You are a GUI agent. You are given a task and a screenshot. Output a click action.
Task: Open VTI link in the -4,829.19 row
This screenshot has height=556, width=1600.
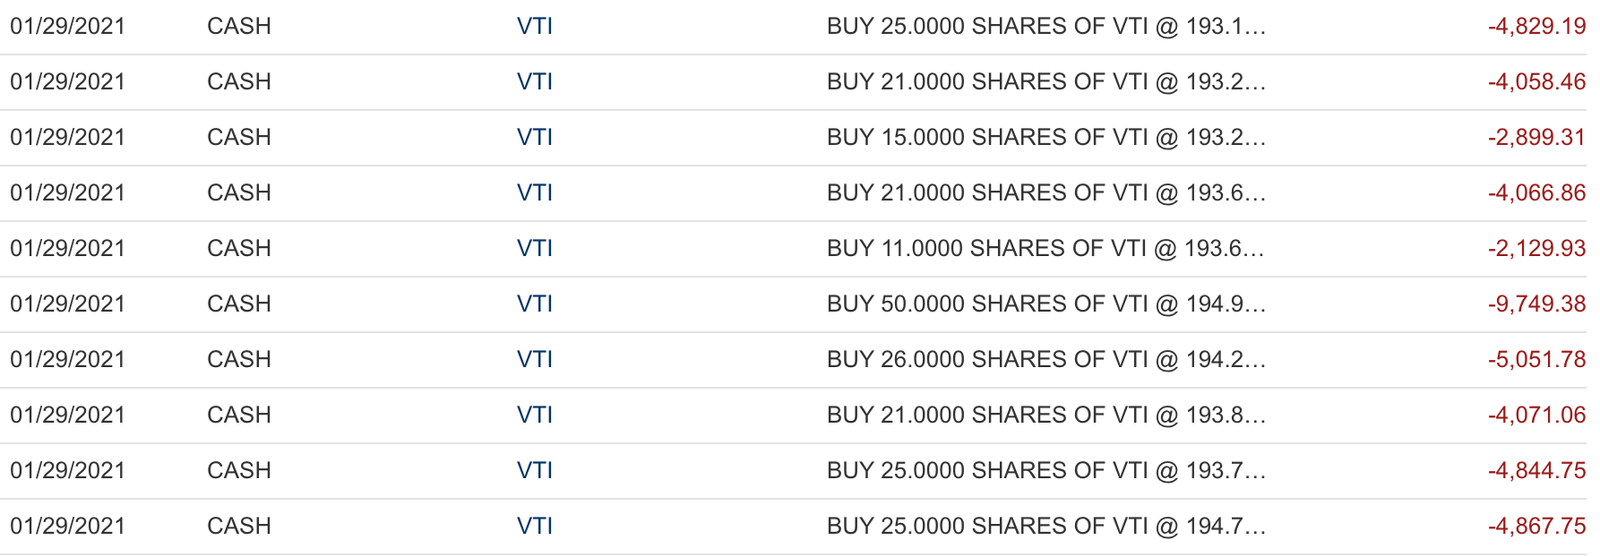[x=534, y=26]
